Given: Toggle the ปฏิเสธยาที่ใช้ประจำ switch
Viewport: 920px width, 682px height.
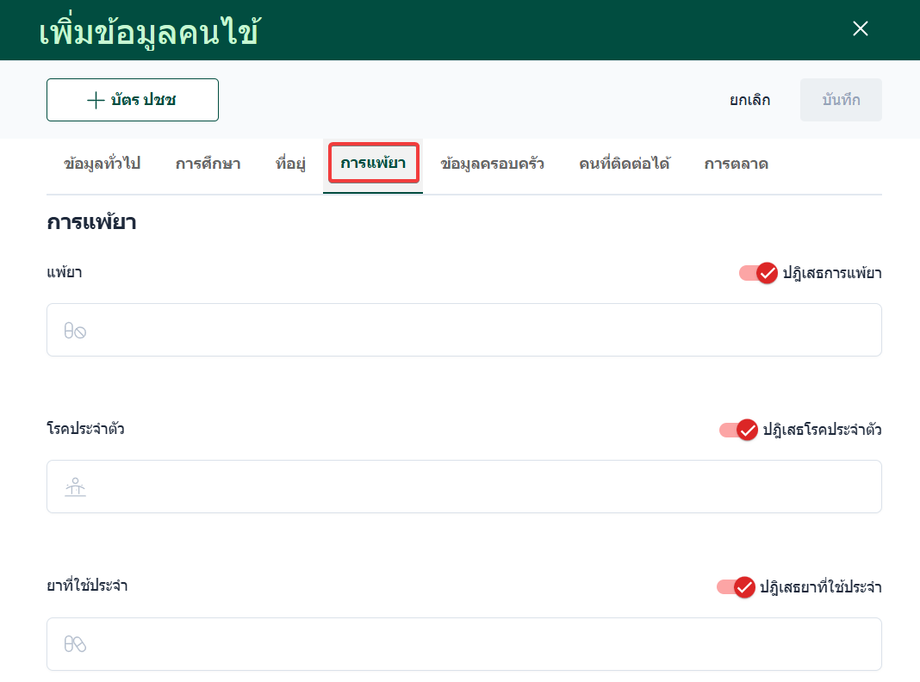Looking at the screenshot, I should pos(736,587).
